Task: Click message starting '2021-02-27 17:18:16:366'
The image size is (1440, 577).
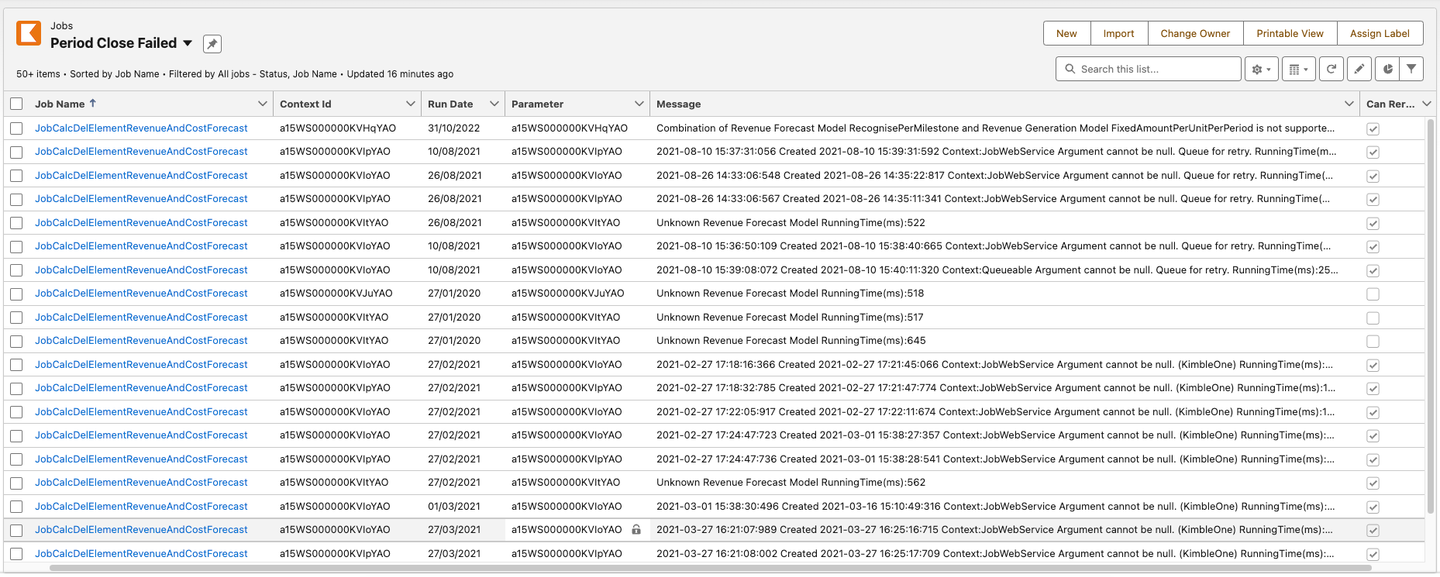Action: pos(995,365)
